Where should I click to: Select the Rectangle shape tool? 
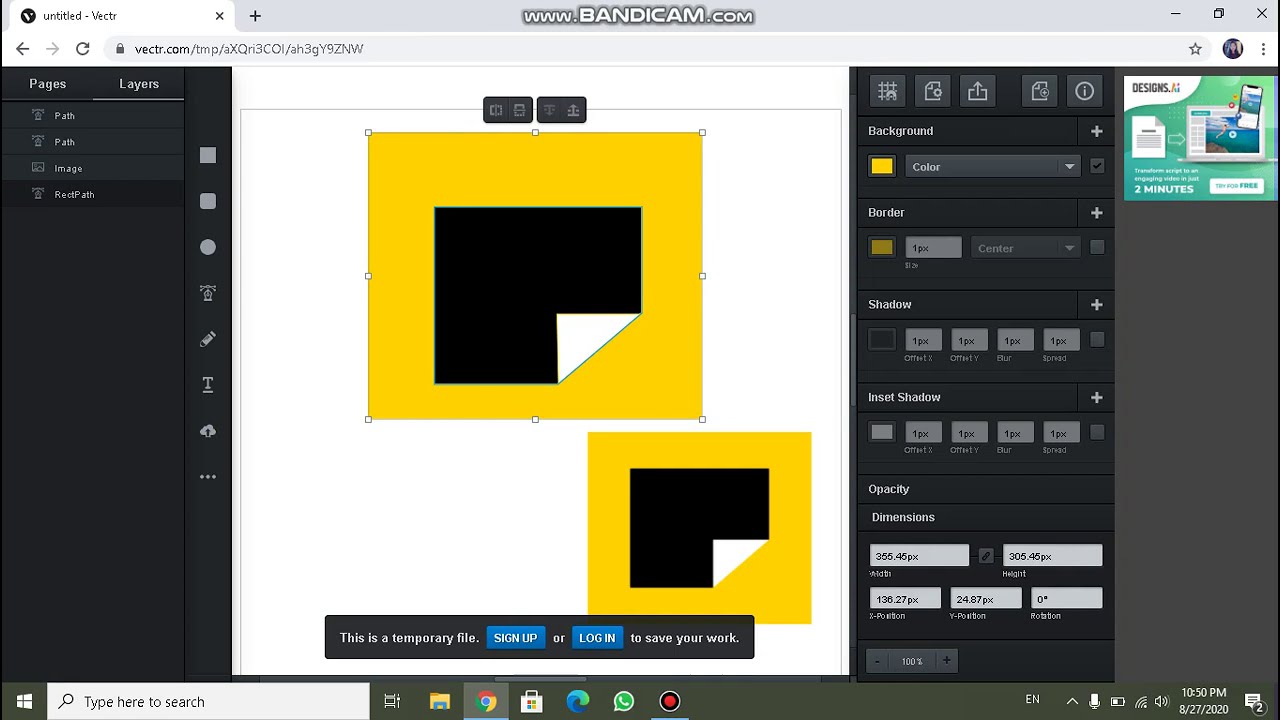tap(208, 155)
